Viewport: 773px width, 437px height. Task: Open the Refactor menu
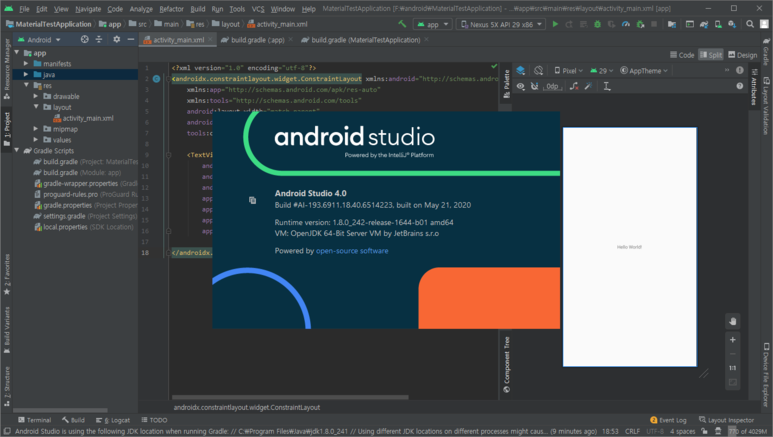click(171, 8)
